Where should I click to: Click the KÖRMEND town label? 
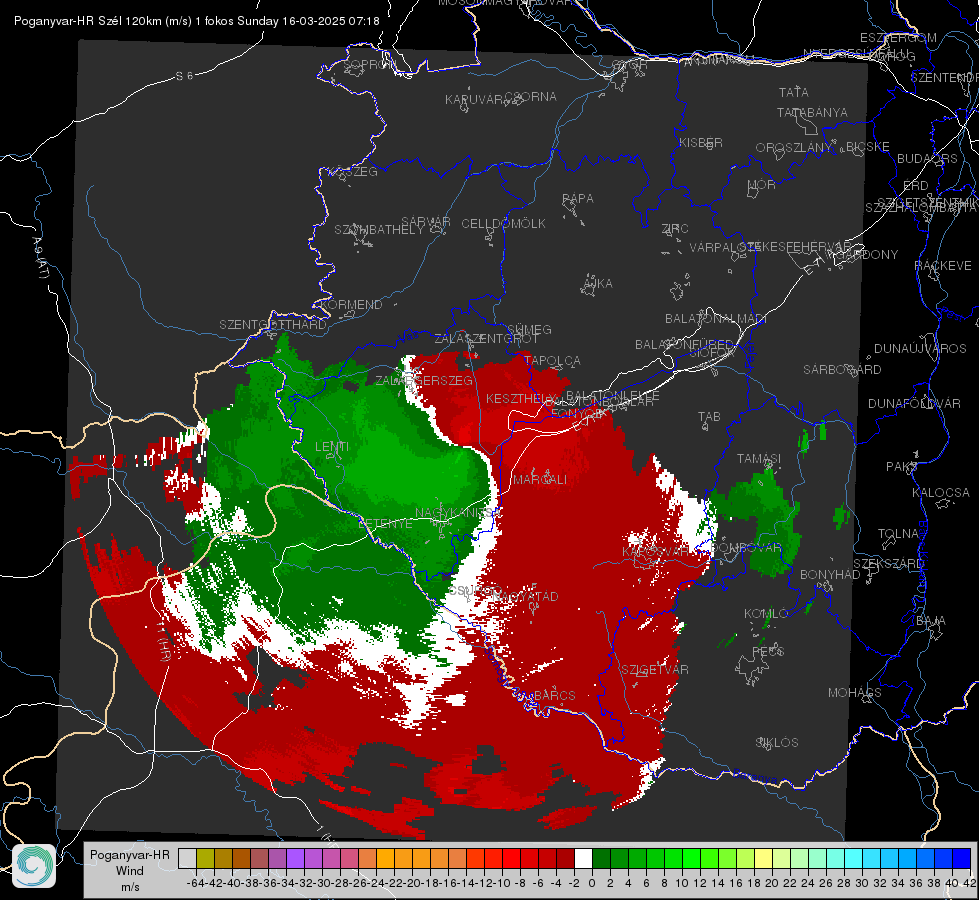click(351, 305)
